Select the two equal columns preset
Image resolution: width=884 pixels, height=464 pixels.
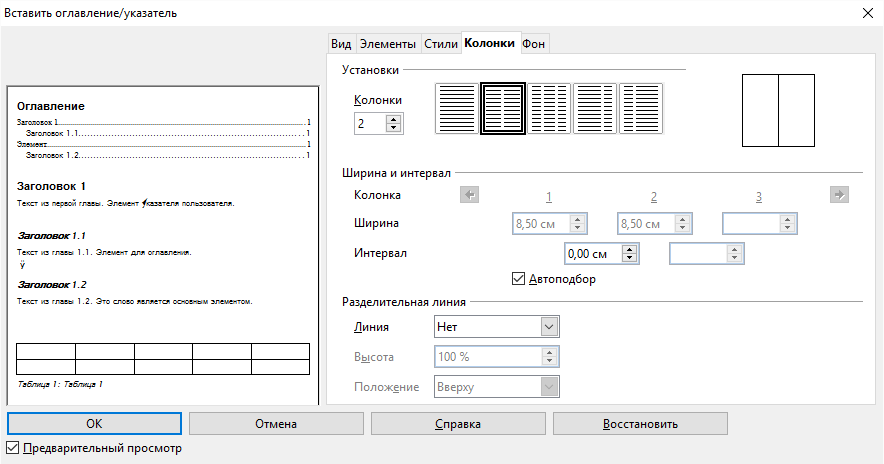502,108
